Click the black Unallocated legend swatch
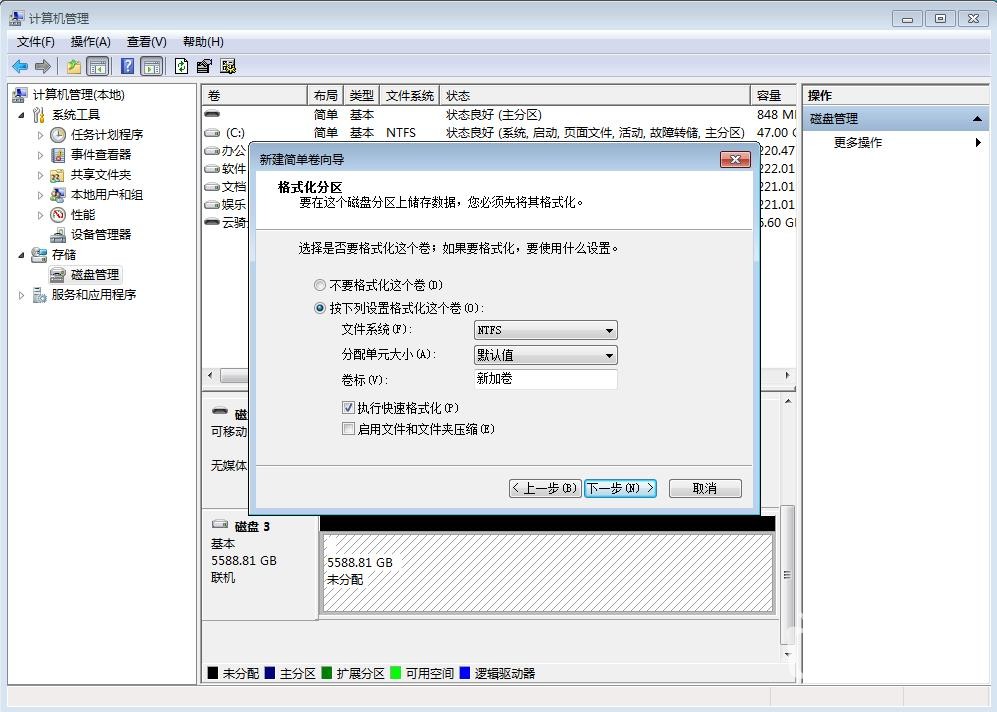997x712 pixels. tap(213, 673)
